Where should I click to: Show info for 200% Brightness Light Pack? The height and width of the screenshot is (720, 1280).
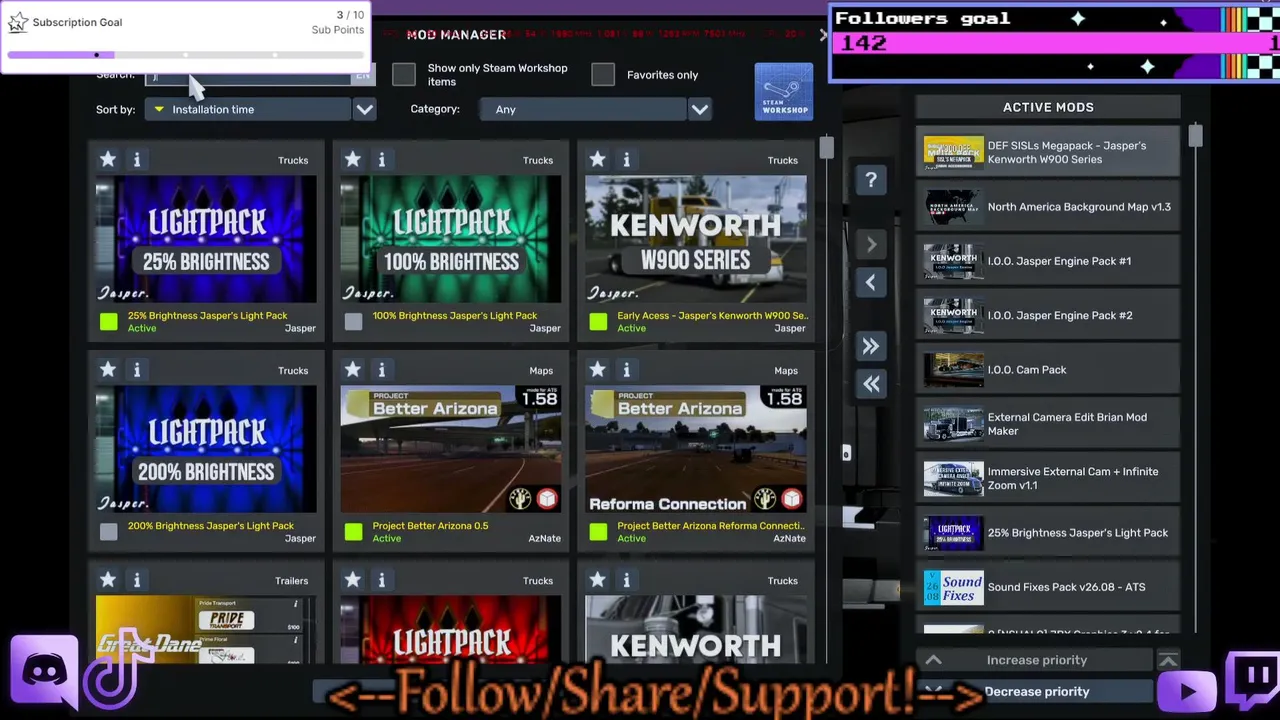tap(137, 369)
